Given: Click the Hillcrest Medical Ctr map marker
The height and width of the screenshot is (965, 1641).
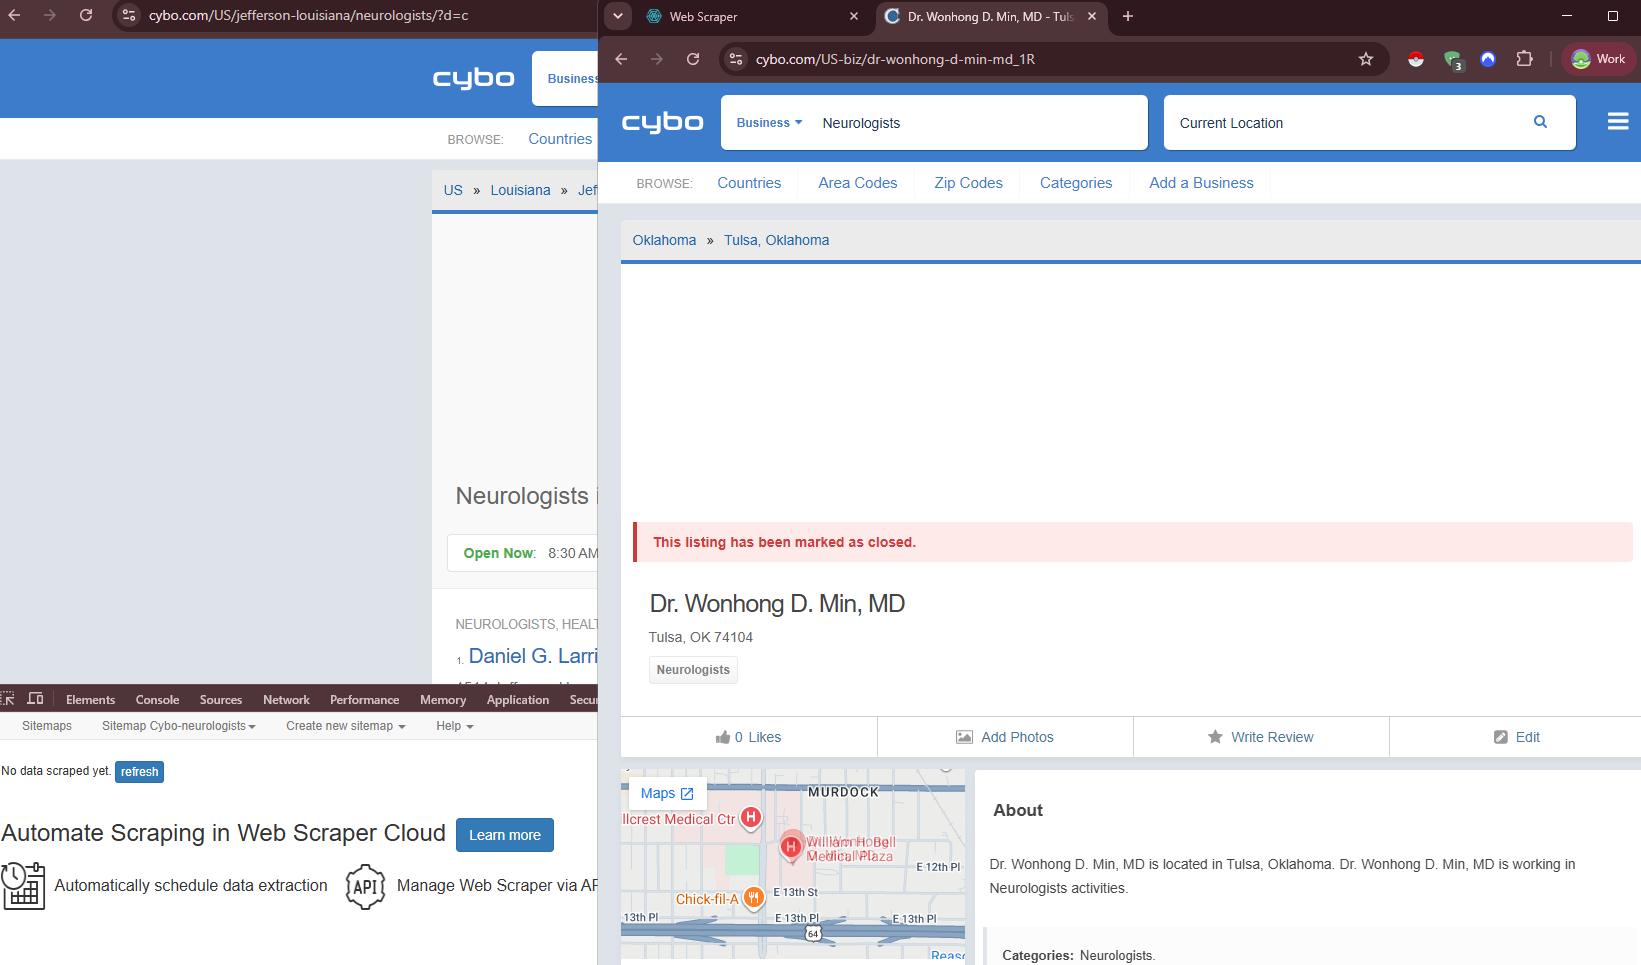Looking at the screenshot, I should click(751, 818).
